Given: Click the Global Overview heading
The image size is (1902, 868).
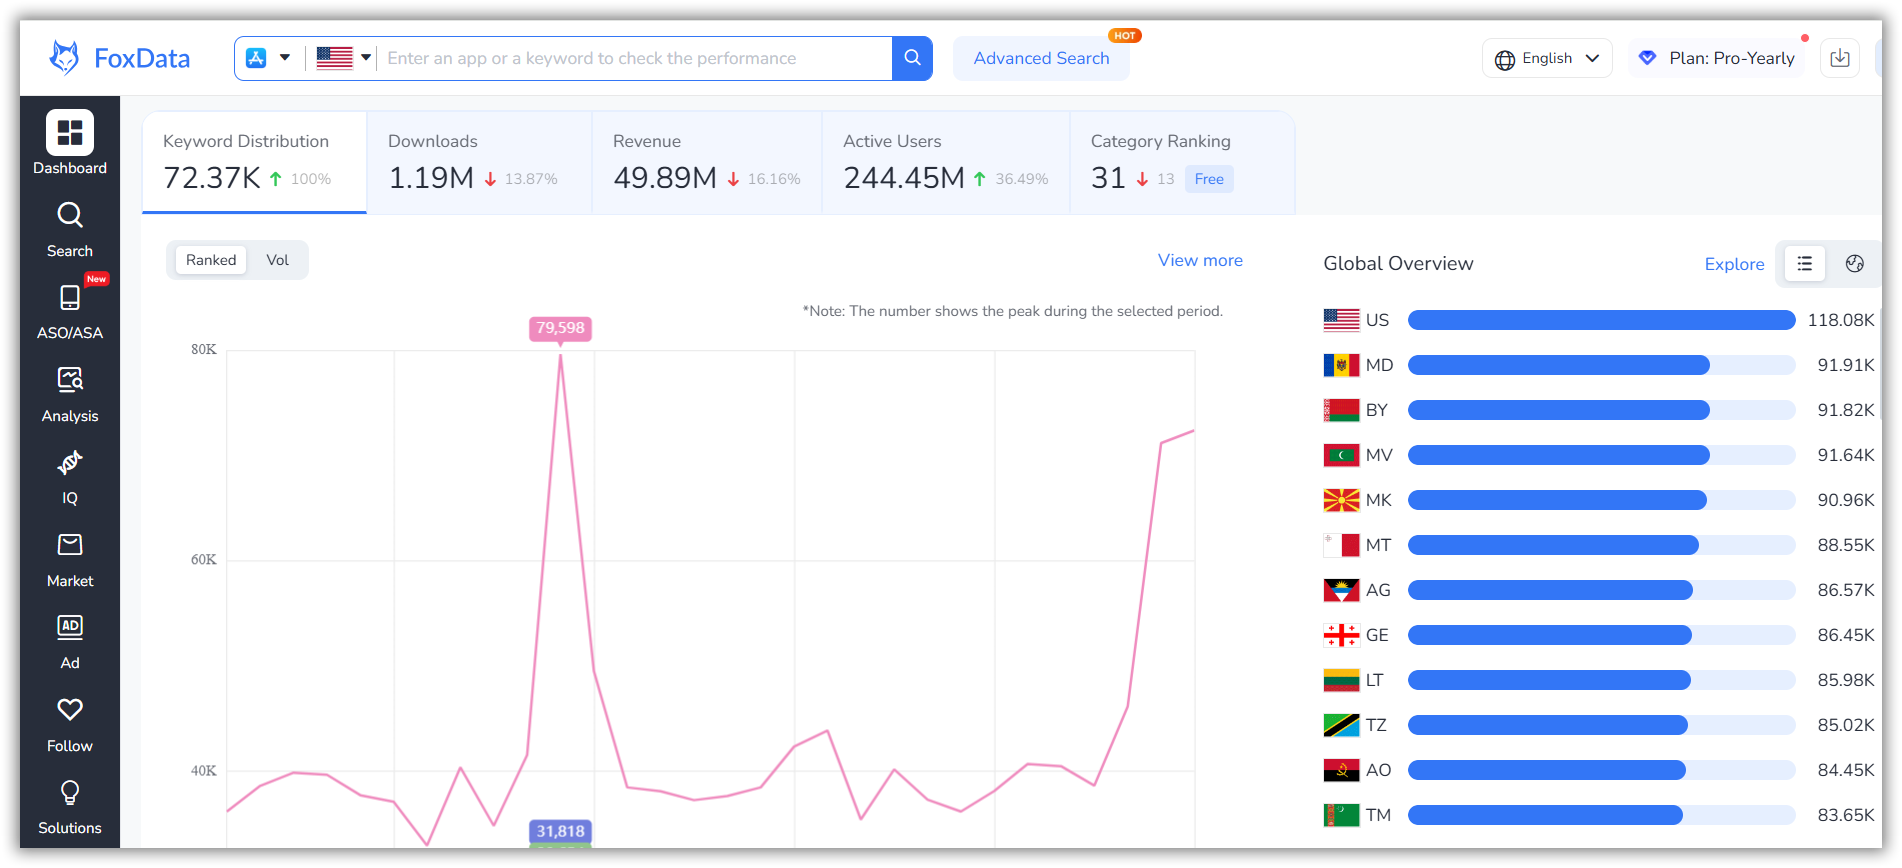Looking at the screenshot, I should pos(1398,263).
